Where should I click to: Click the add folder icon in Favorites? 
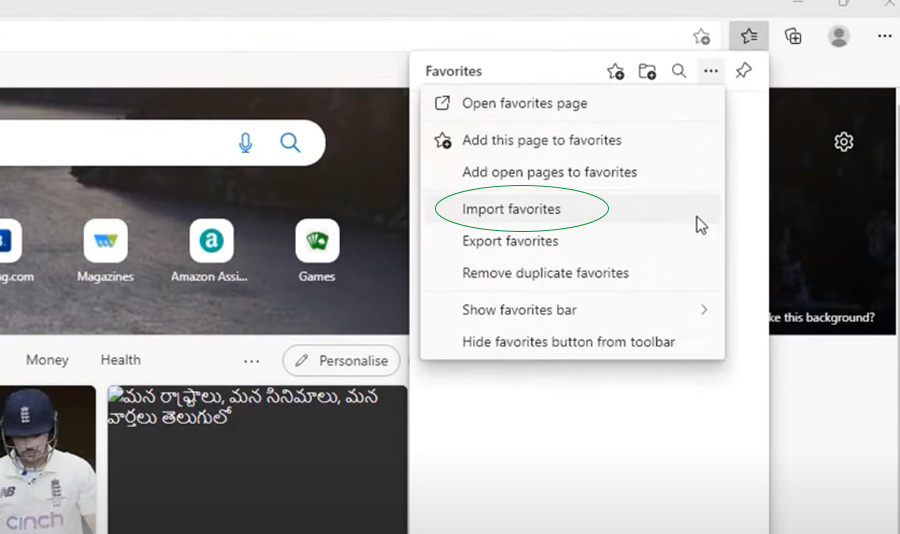click(x=647, y=71)
